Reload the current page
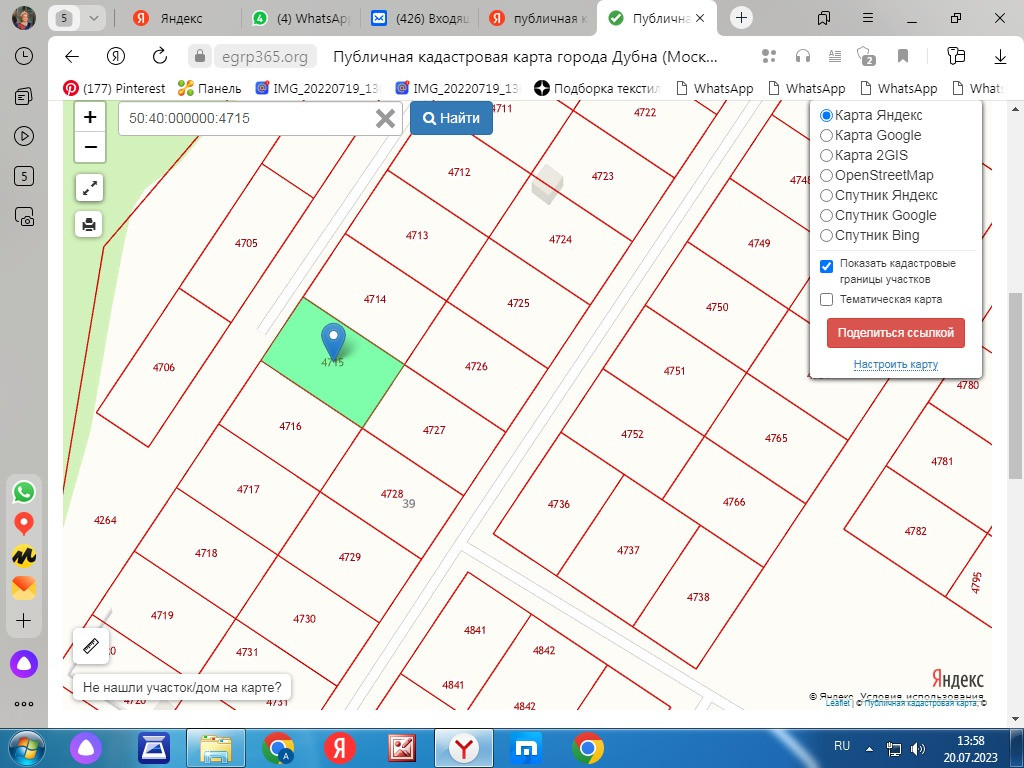Image resolution: width=1024 pixels, height=768 pixels. tap(159, 57)
